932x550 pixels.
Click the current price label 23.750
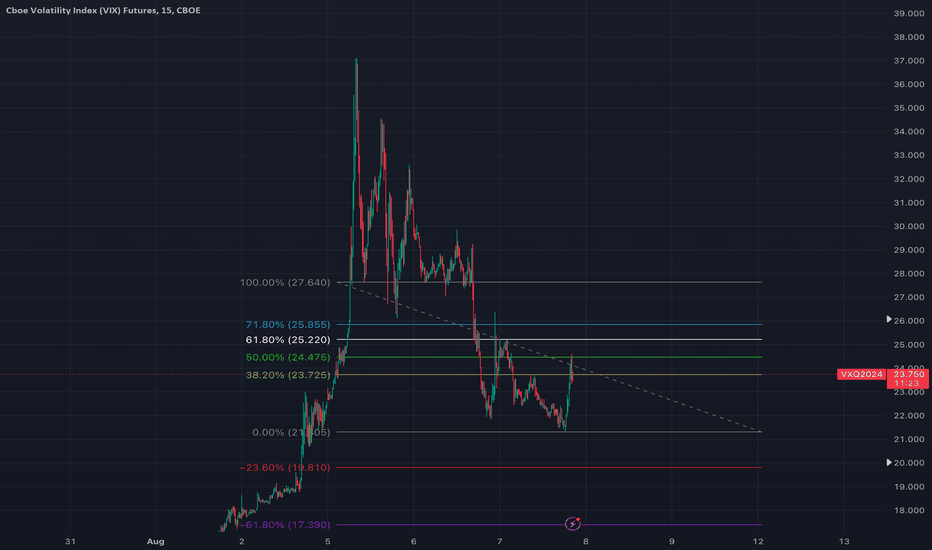point(909,374)
